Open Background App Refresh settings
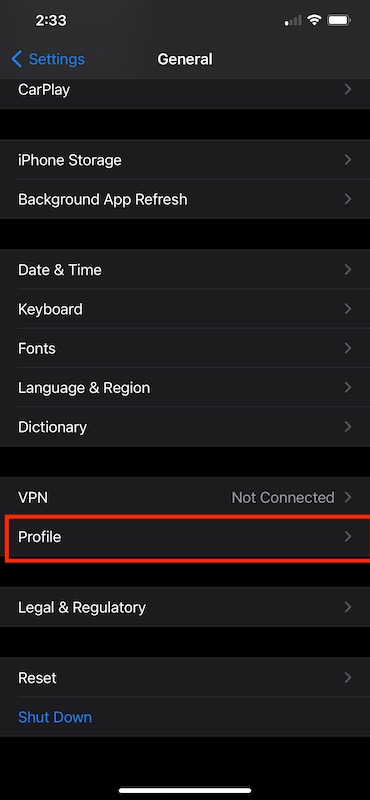This screenshot has height=800, width=370. tap(185, 199)
